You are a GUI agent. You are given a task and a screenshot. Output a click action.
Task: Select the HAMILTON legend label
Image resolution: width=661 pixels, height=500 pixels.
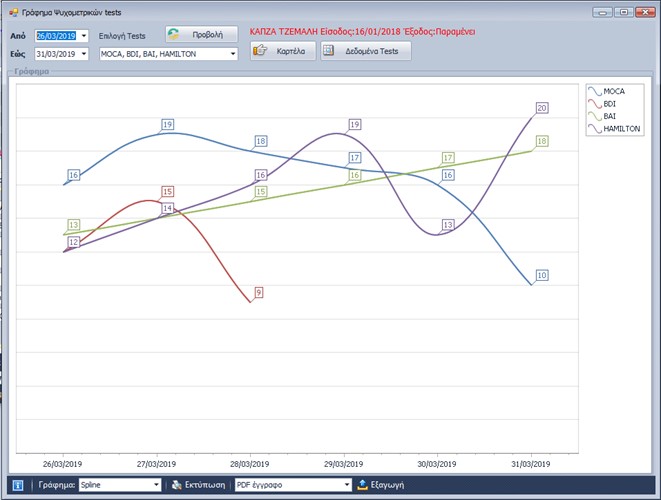click(x=622, y=129)
